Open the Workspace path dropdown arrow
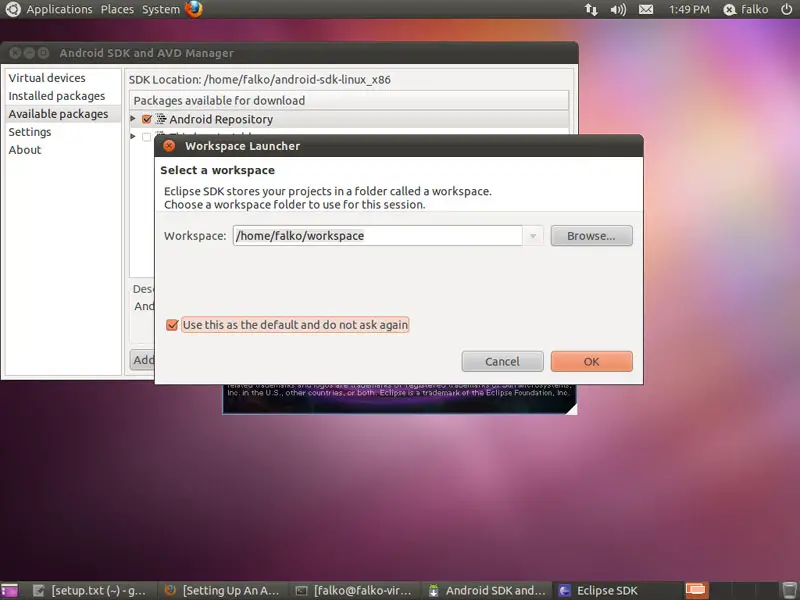Image resolution: width=800 pixels, height=600 pixels. click(x=533, y=236)
